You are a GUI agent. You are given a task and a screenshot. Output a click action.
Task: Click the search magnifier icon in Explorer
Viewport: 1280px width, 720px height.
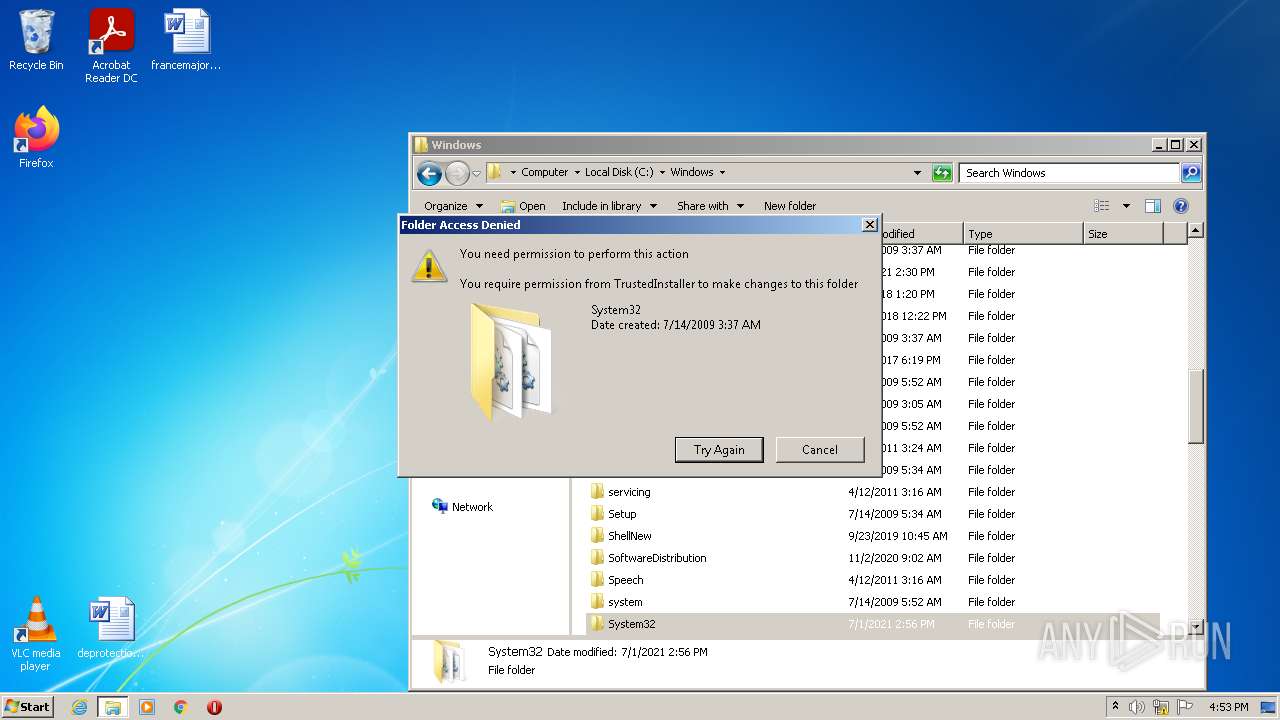pyautogui.click(x=1190, y=173)
